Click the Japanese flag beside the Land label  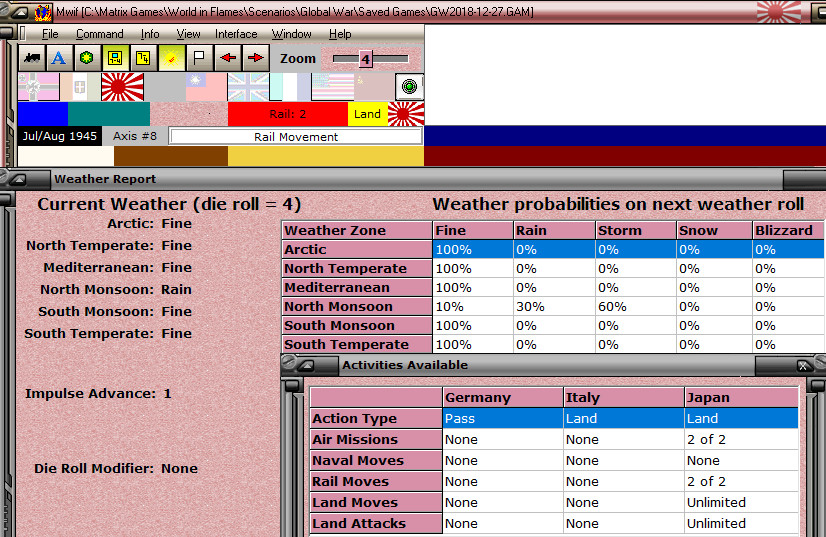click(406, 114)
